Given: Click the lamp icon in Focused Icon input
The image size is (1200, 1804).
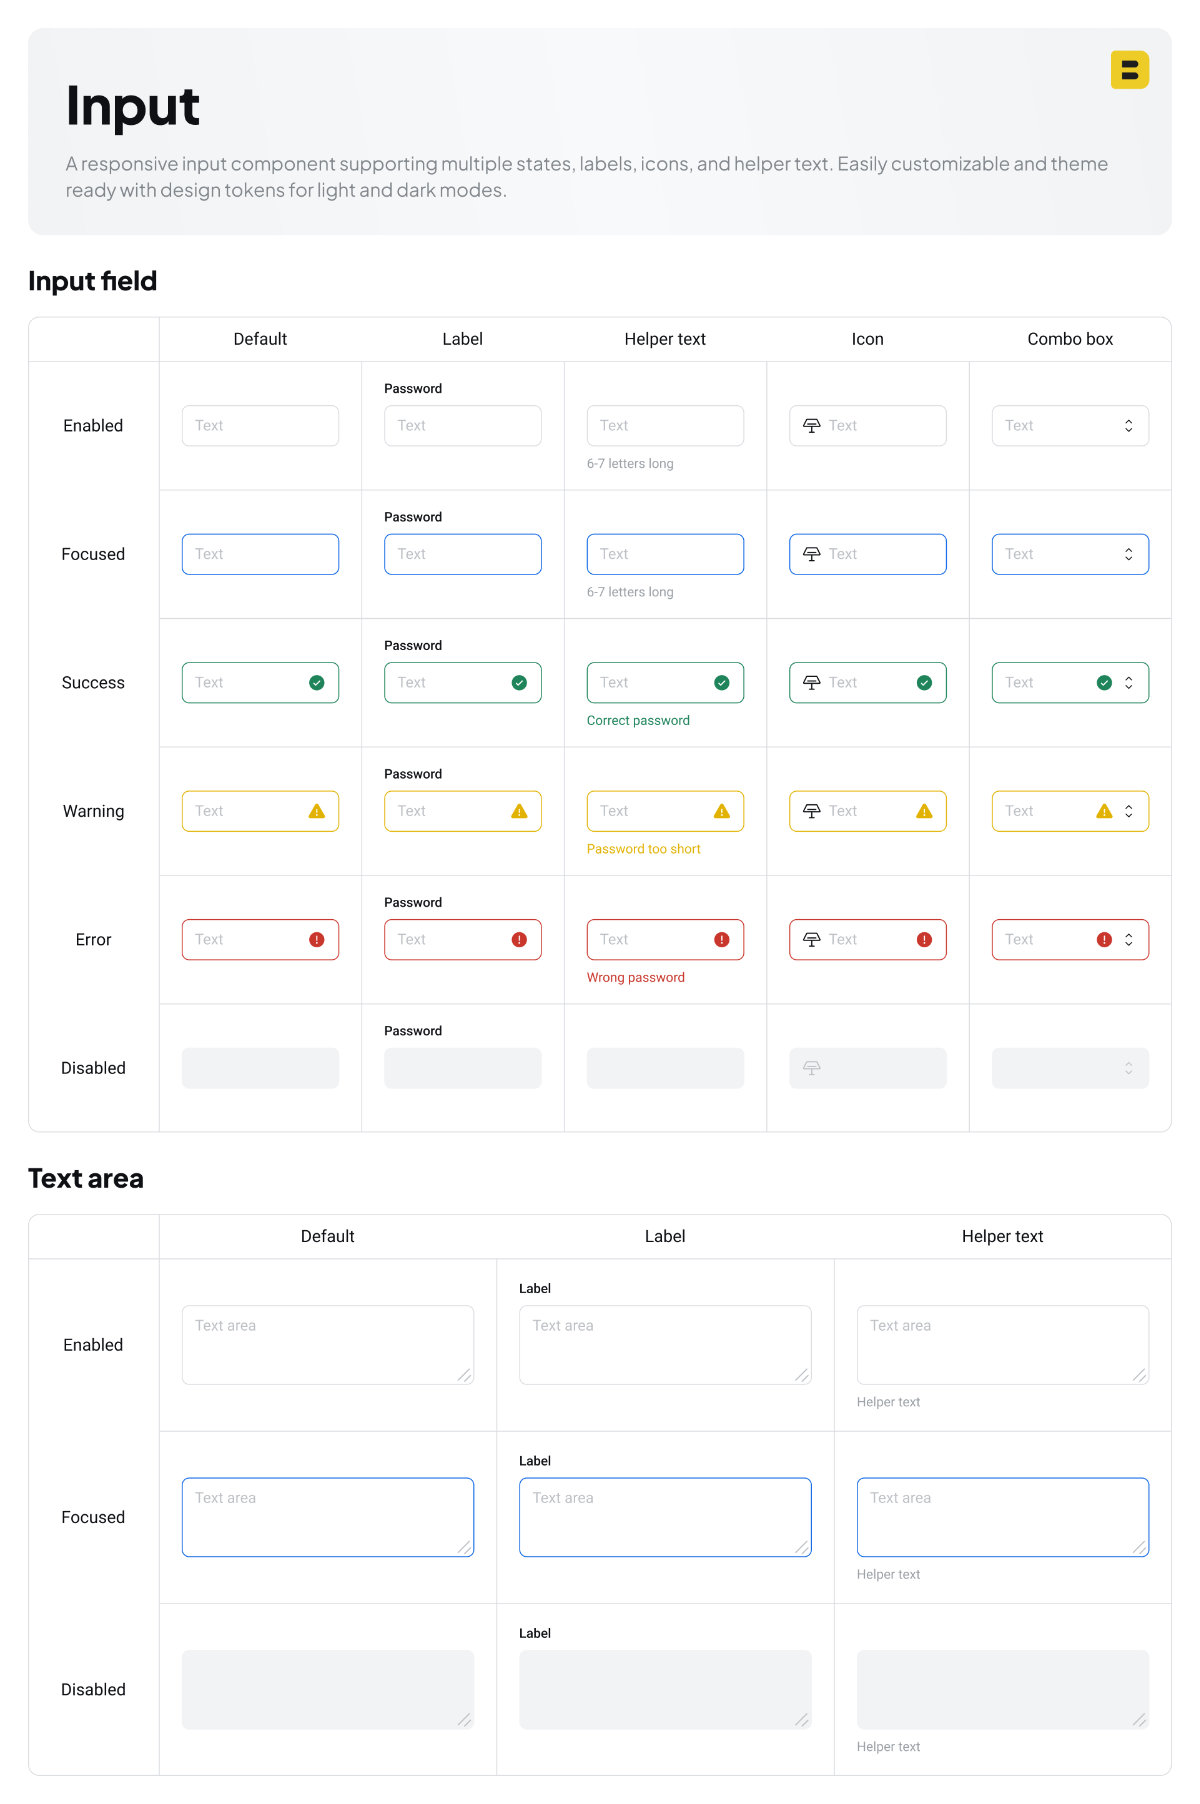Looking at the screenshot, I should tap(811, 554).
